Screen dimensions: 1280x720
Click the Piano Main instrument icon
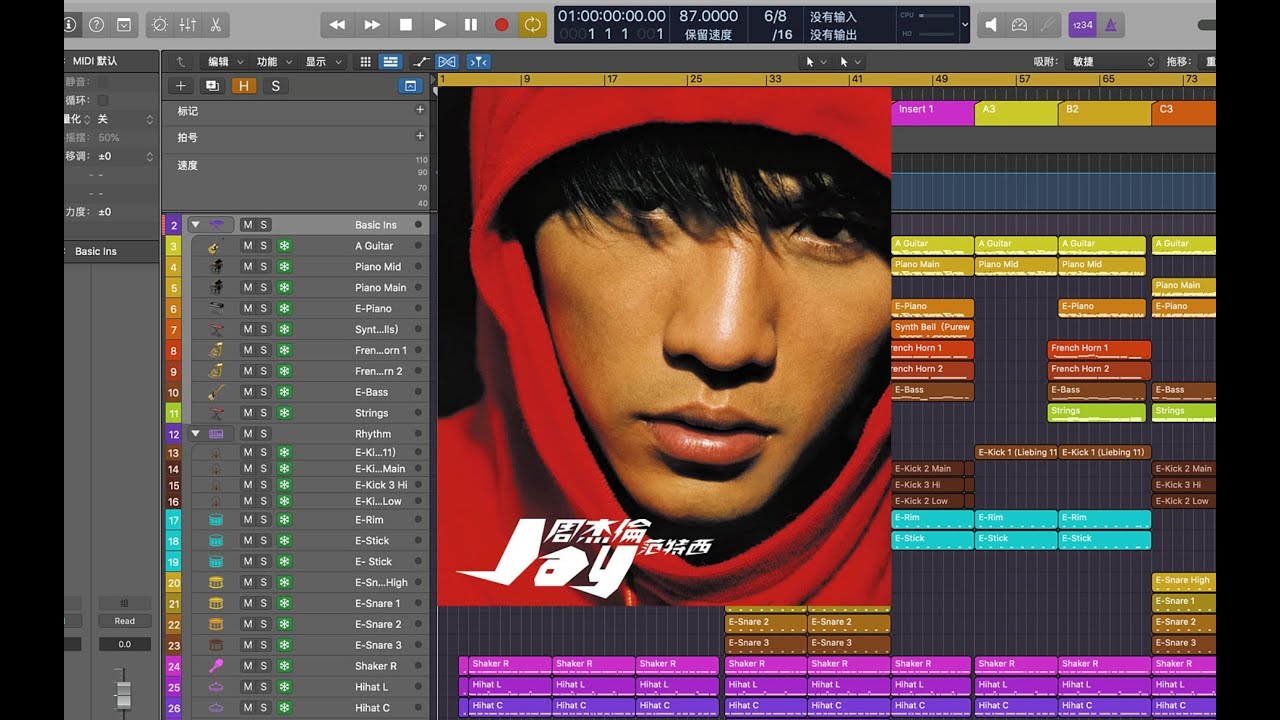[215, 288]
